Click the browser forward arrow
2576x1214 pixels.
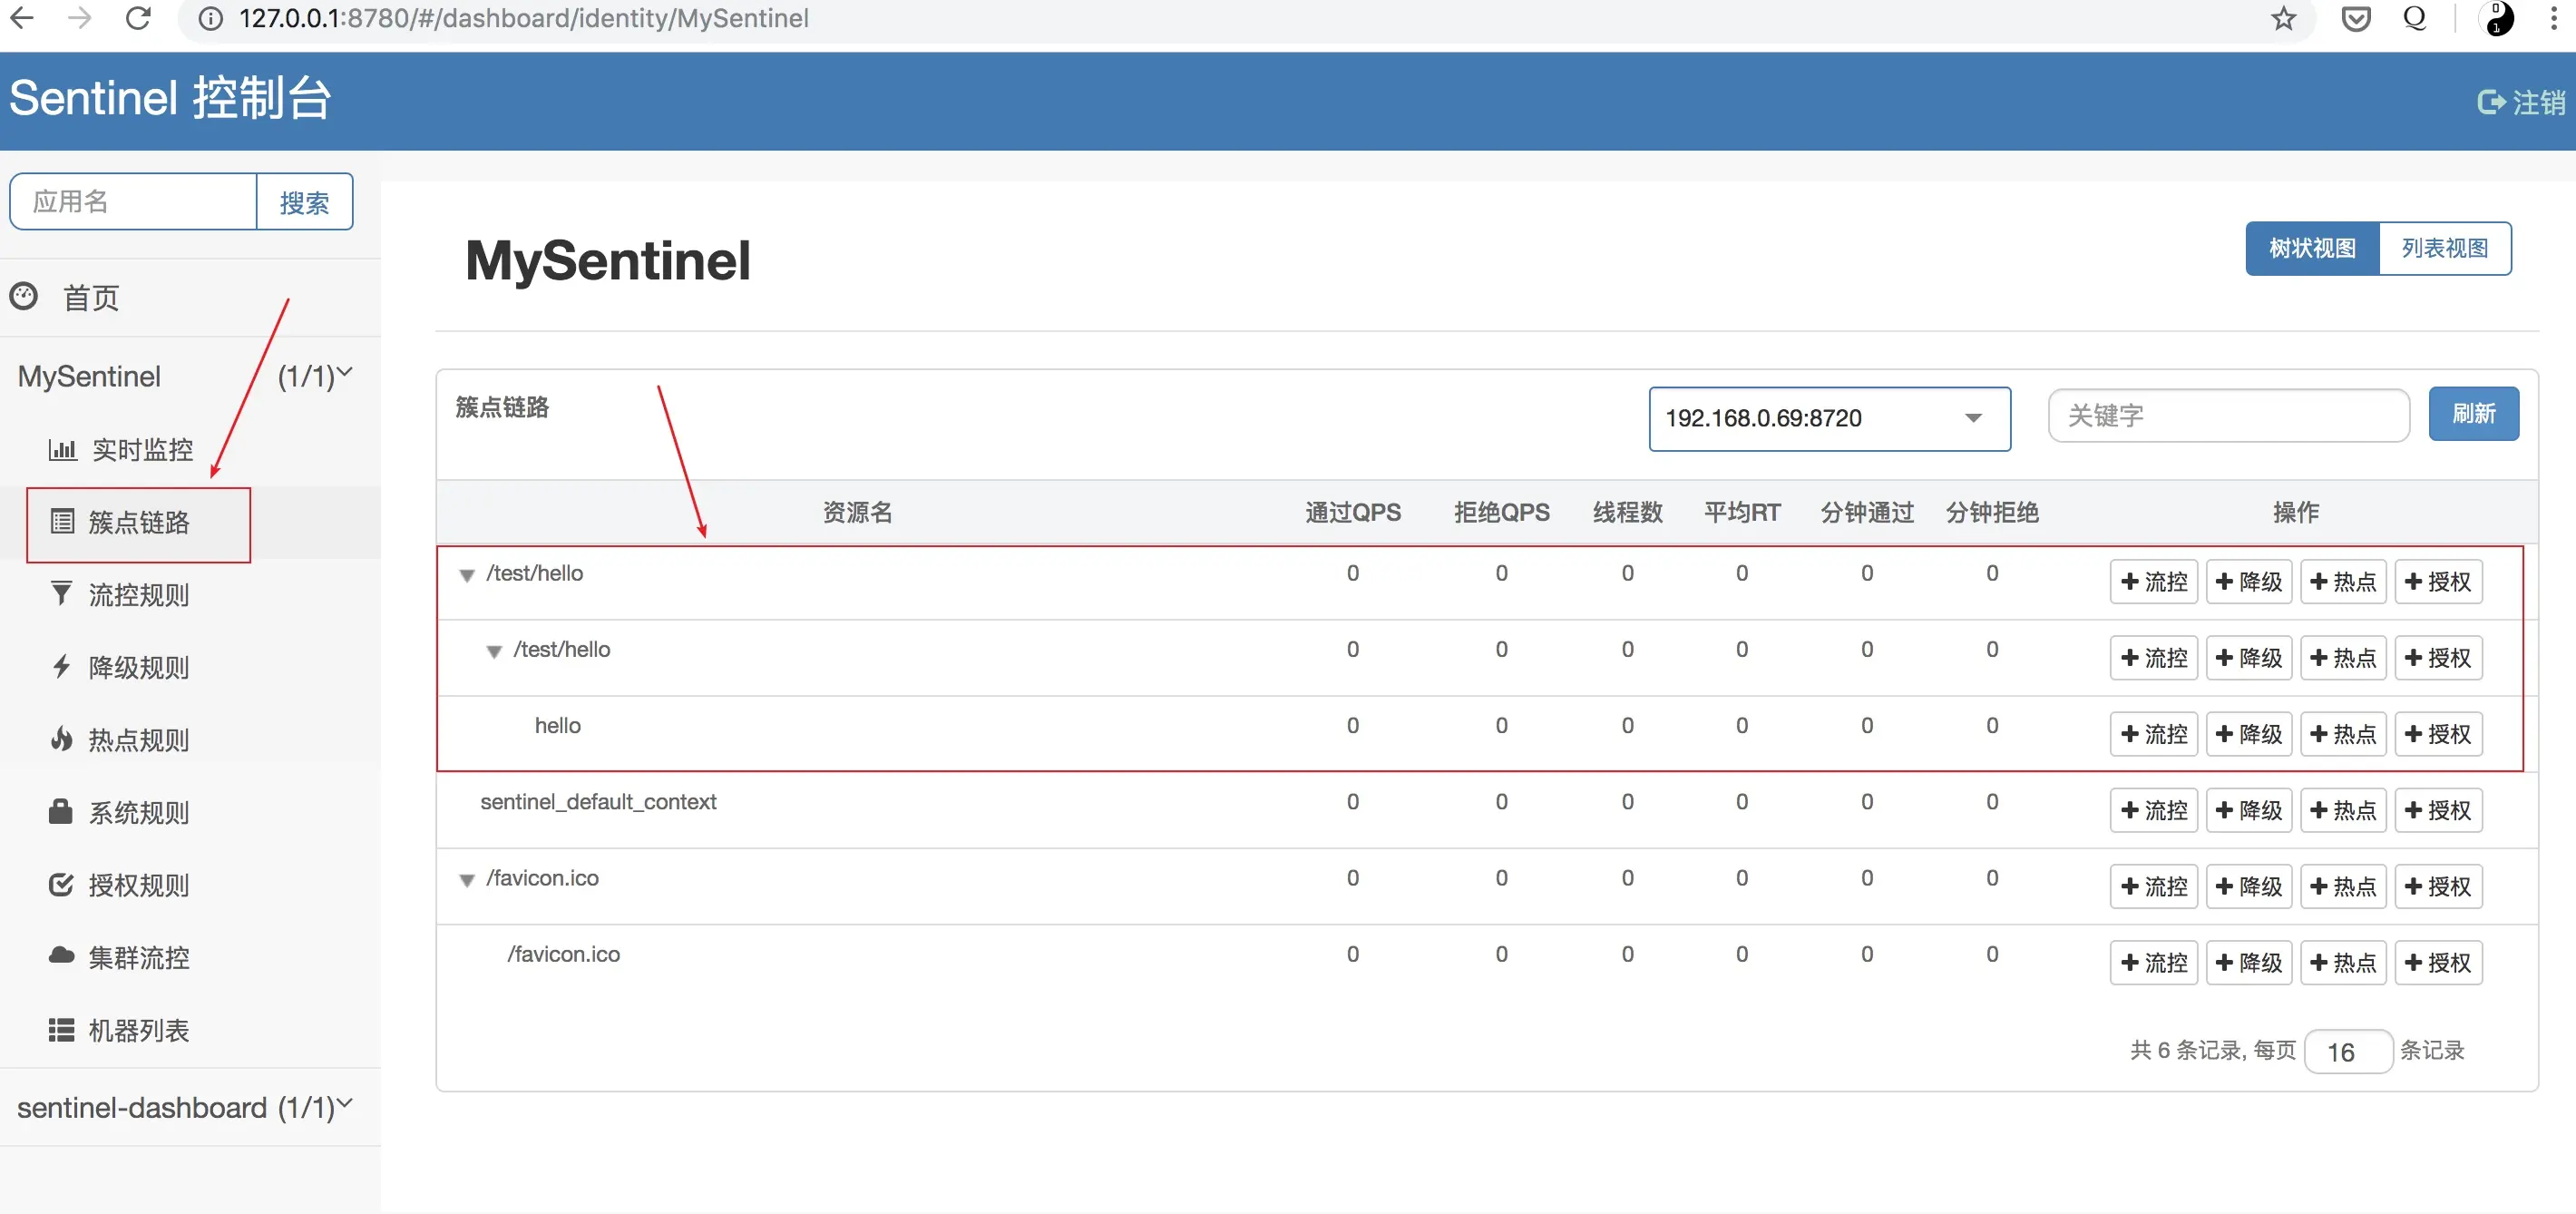pos(79,17)
